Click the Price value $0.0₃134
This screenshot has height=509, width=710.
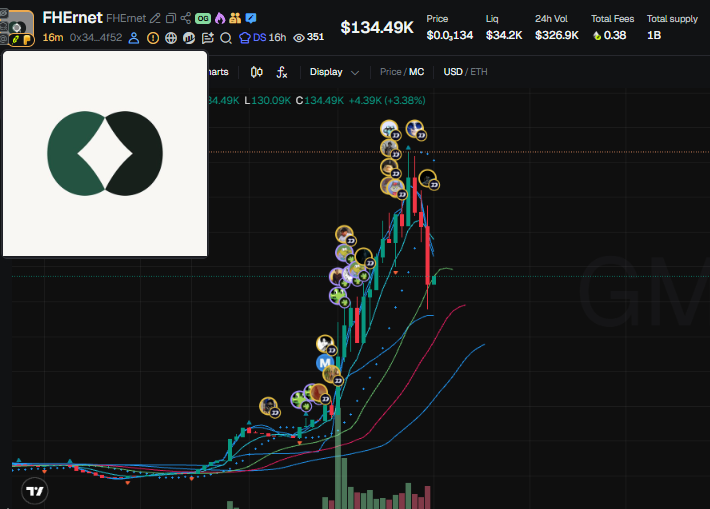click(450, 35)
